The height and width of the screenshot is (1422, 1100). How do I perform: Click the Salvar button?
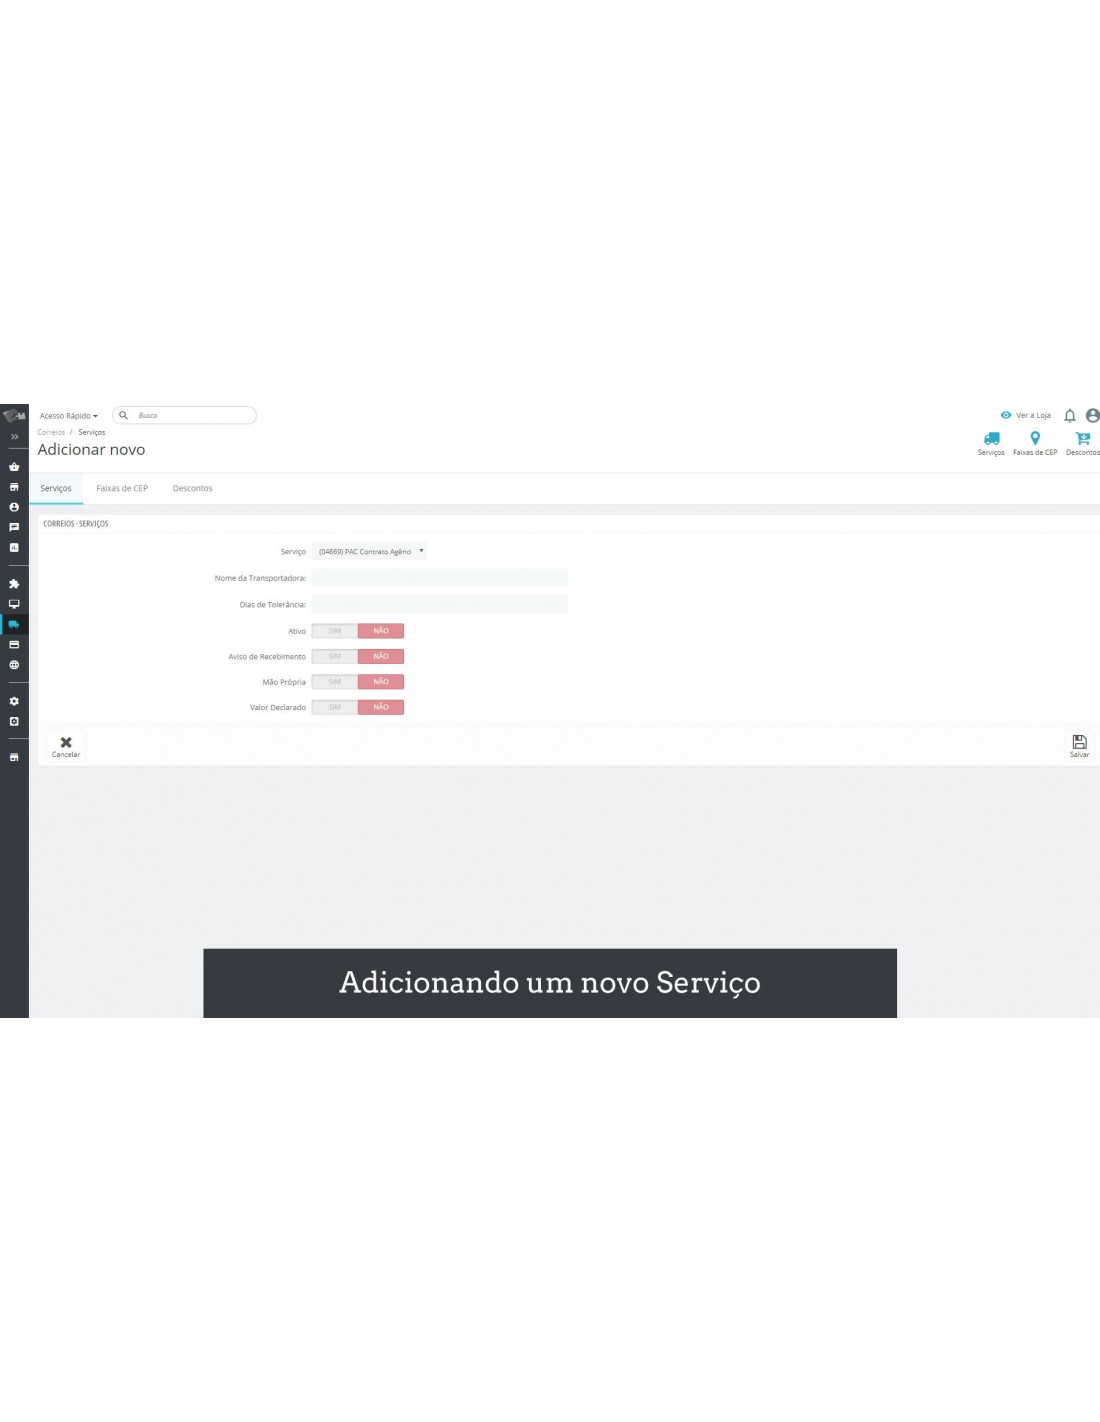[x=1079, y=745]
